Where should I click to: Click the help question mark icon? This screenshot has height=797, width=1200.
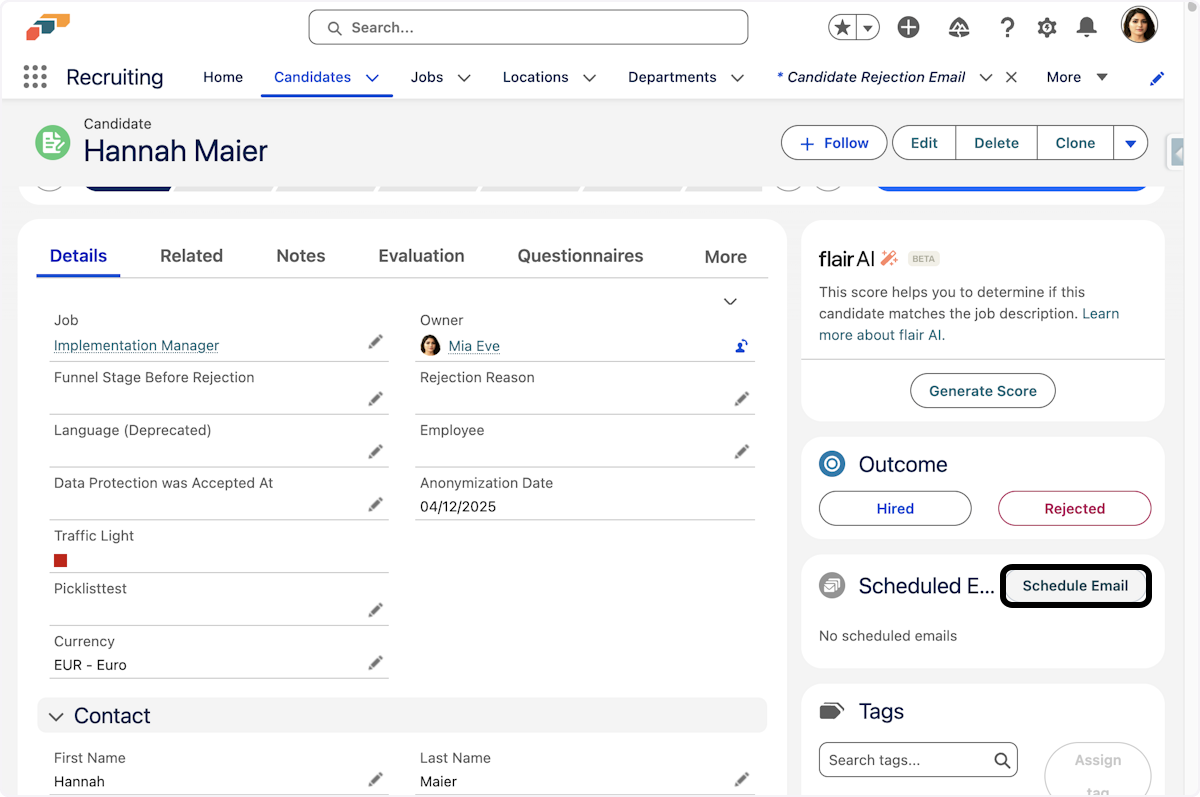[x=1008, y=28]
